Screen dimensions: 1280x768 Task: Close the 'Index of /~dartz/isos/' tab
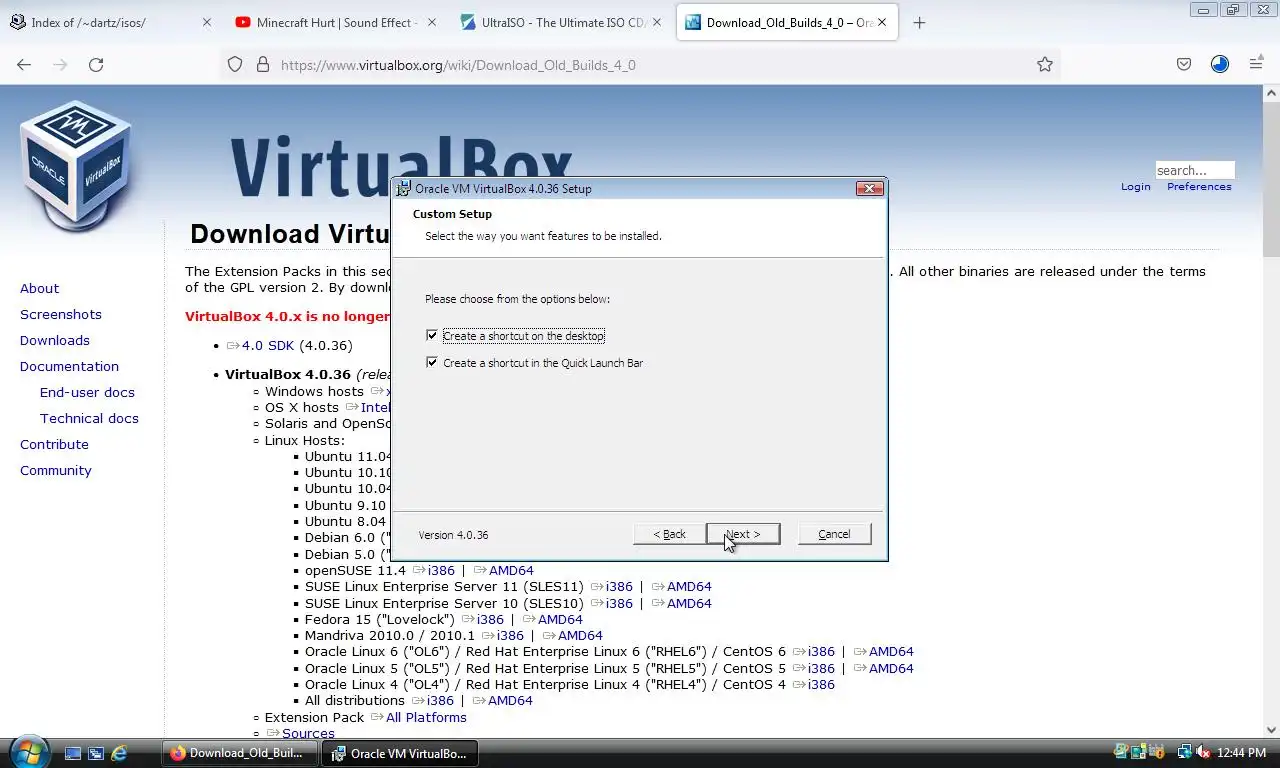[207, 22]
